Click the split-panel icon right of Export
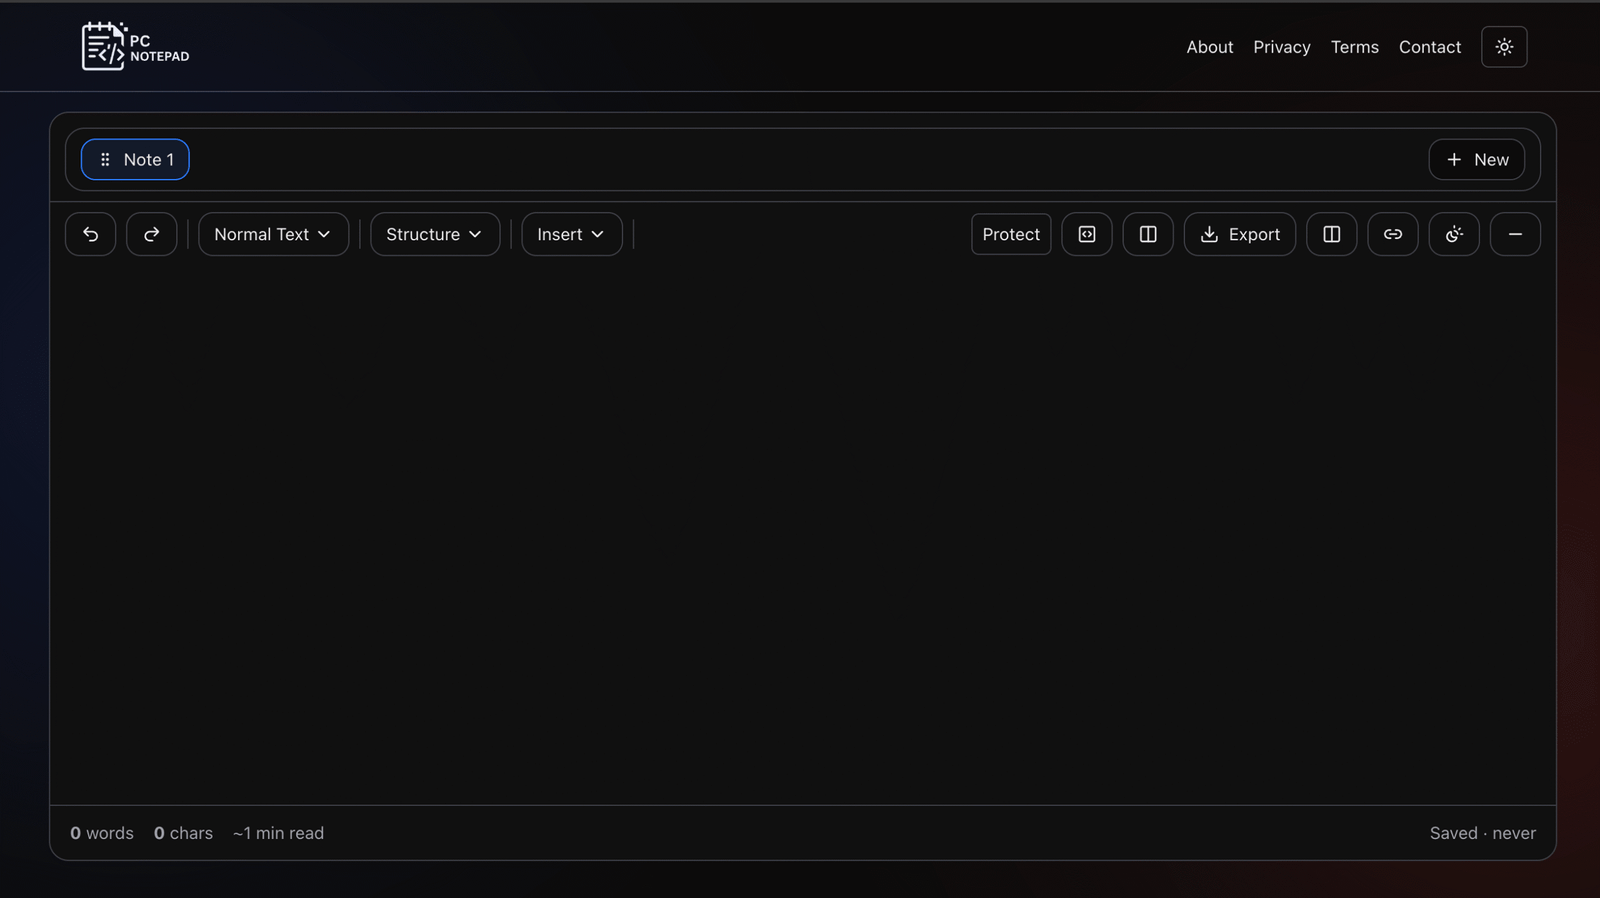This screenshot has width=1600, height=898. click(x=1332, y=234)
